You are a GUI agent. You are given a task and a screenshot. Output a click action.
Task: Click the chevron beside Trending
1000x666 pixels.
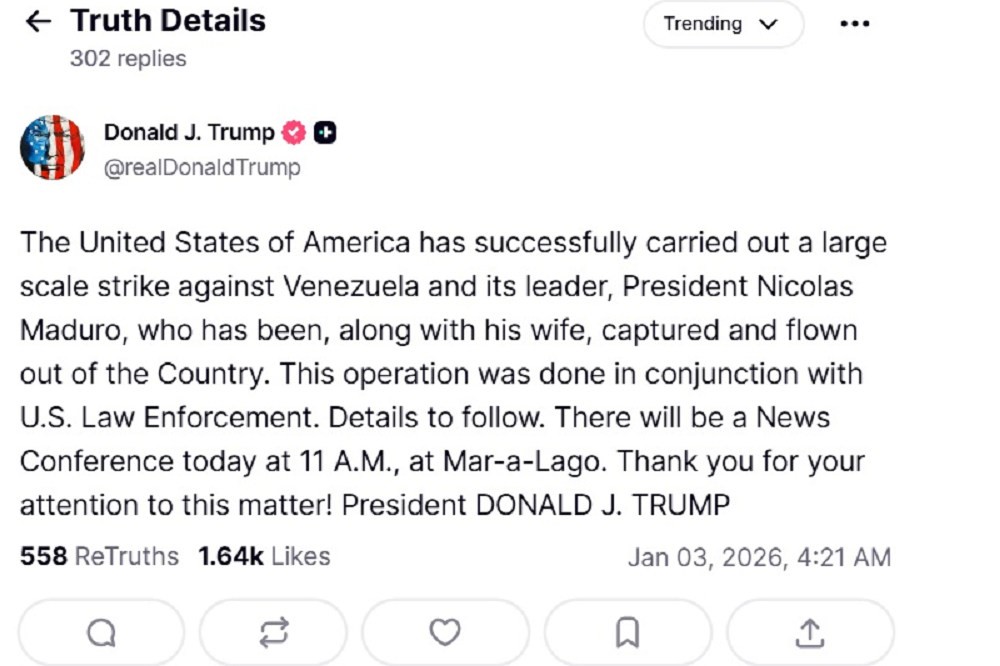768,25
